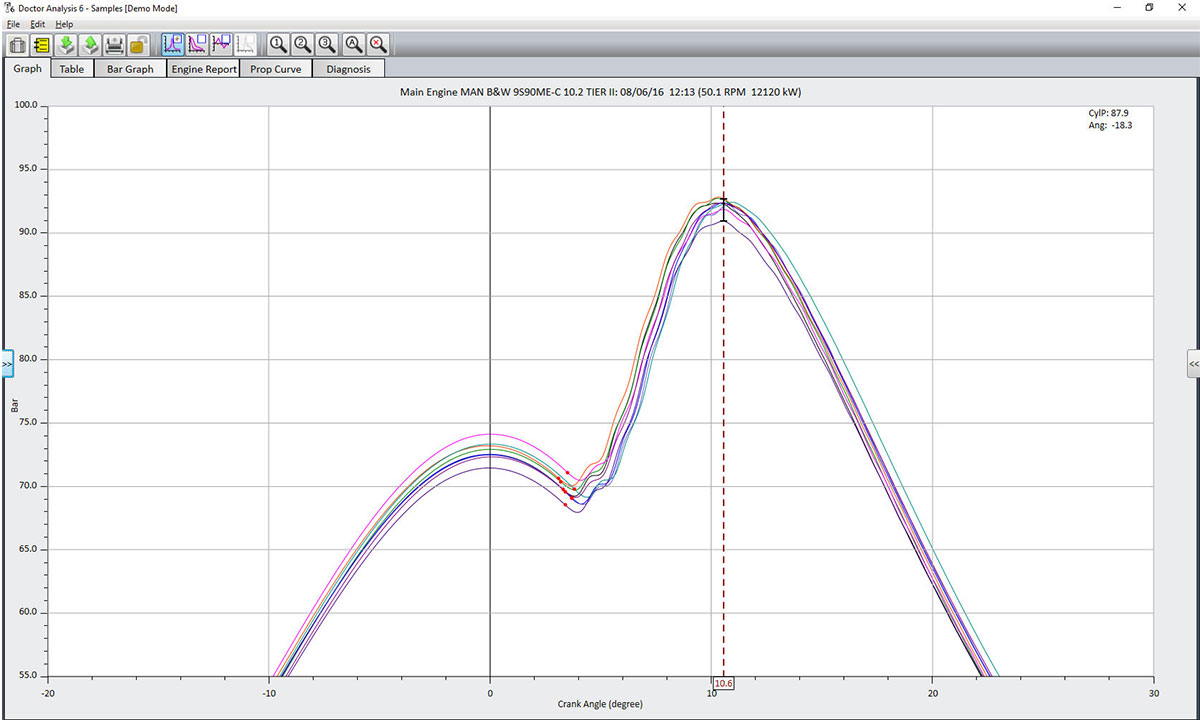
Task: Switch to the second curve graph mode icon
Action: tap(197, 44)
